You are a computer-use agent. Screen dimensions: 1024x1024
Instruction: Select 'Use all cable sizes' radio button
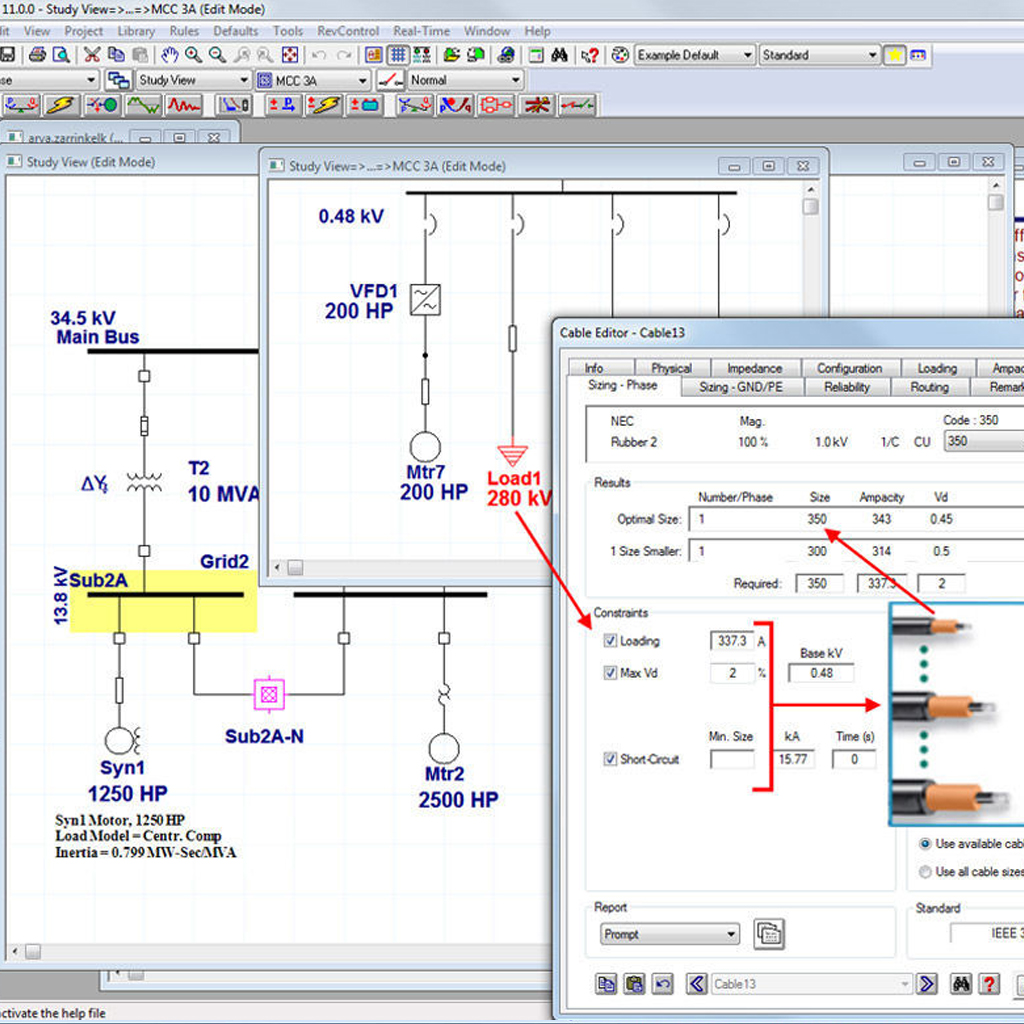click(x=925, y=872)
